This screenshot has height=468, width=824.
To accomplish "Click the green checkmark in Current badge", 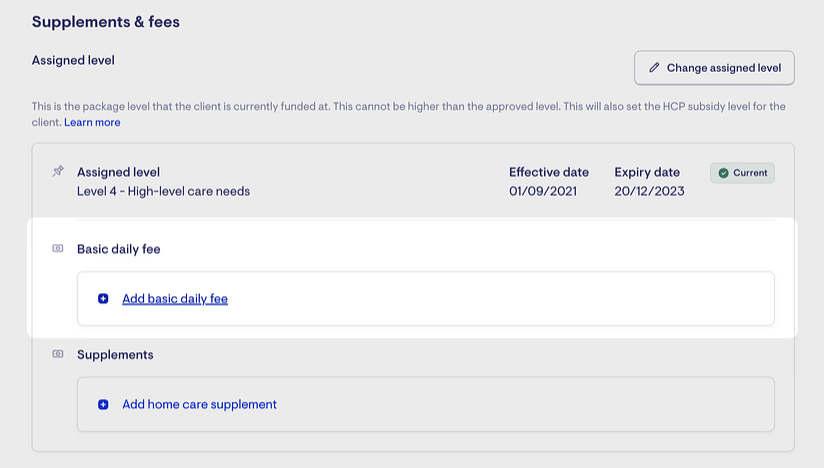I will click(723, 173).
